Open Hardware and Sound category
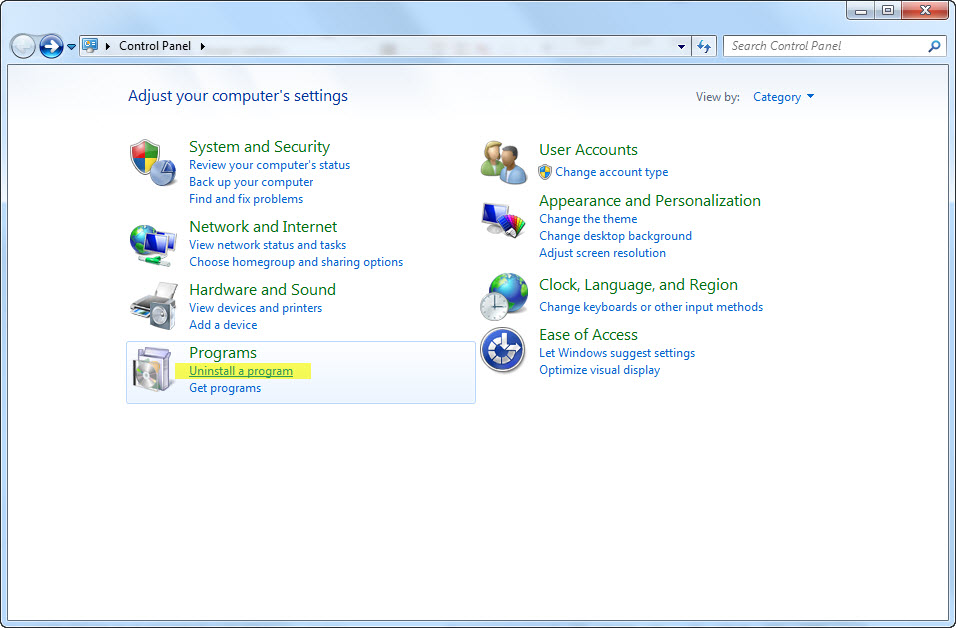Screen dimensions: 956x628 pos(262,290)
